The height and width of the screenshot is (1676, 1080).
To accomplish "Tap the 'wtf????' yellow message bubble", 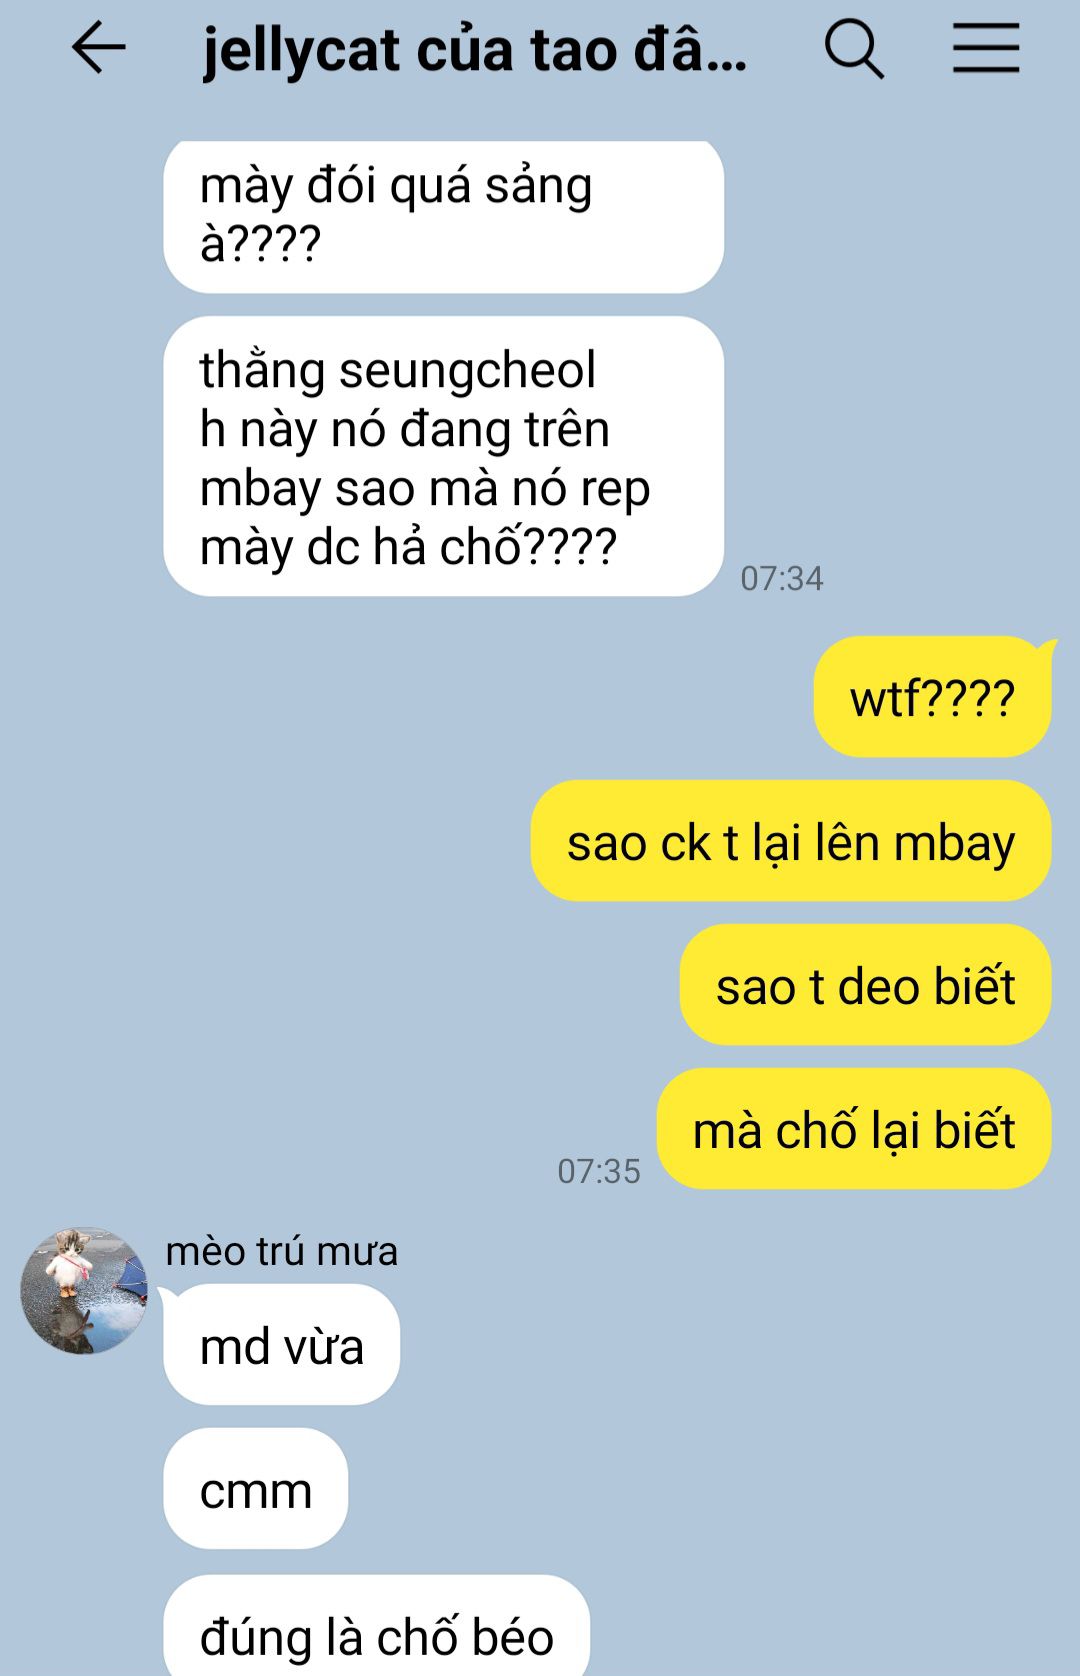I will tap(932, 697).
